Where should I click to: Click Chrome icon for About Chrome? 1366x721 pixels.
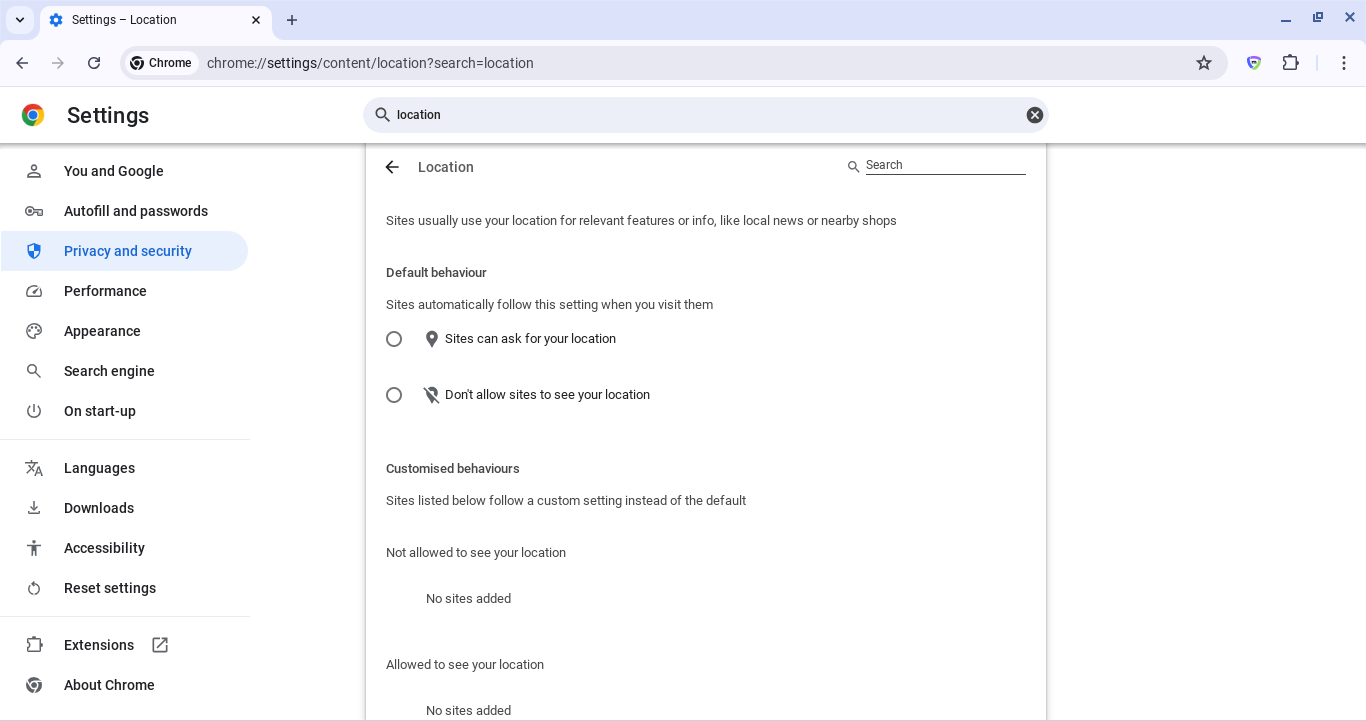pyautogui.click(x=34, y=685)
